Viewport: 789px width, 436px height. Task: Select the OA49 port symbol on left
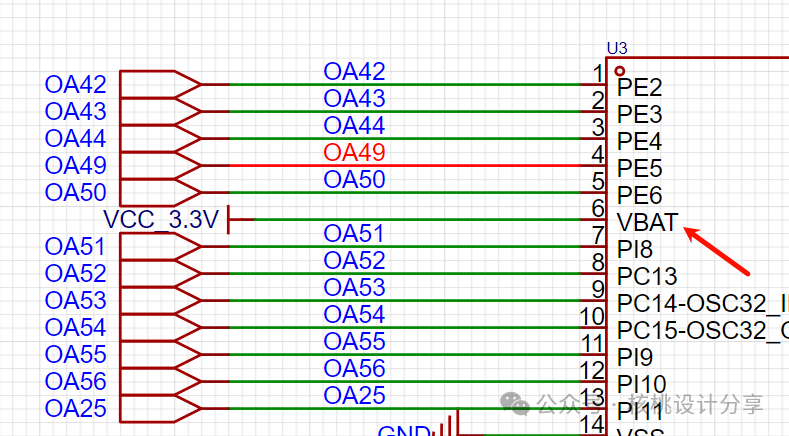click(160, 165)
